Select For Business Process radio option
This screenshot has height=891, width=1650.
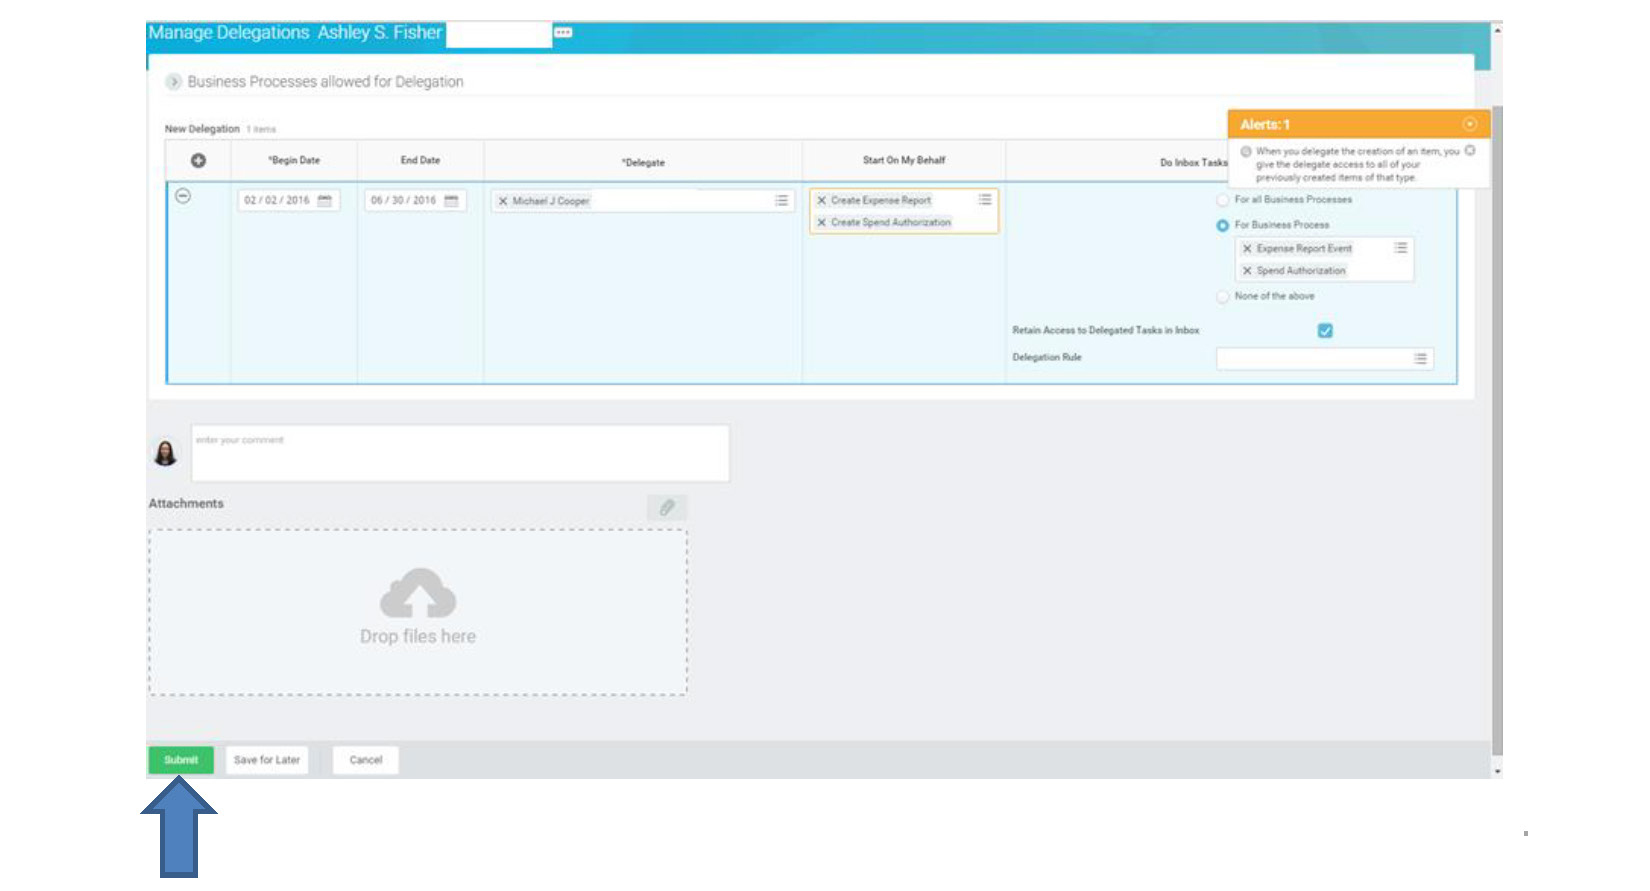[1222, 225]
